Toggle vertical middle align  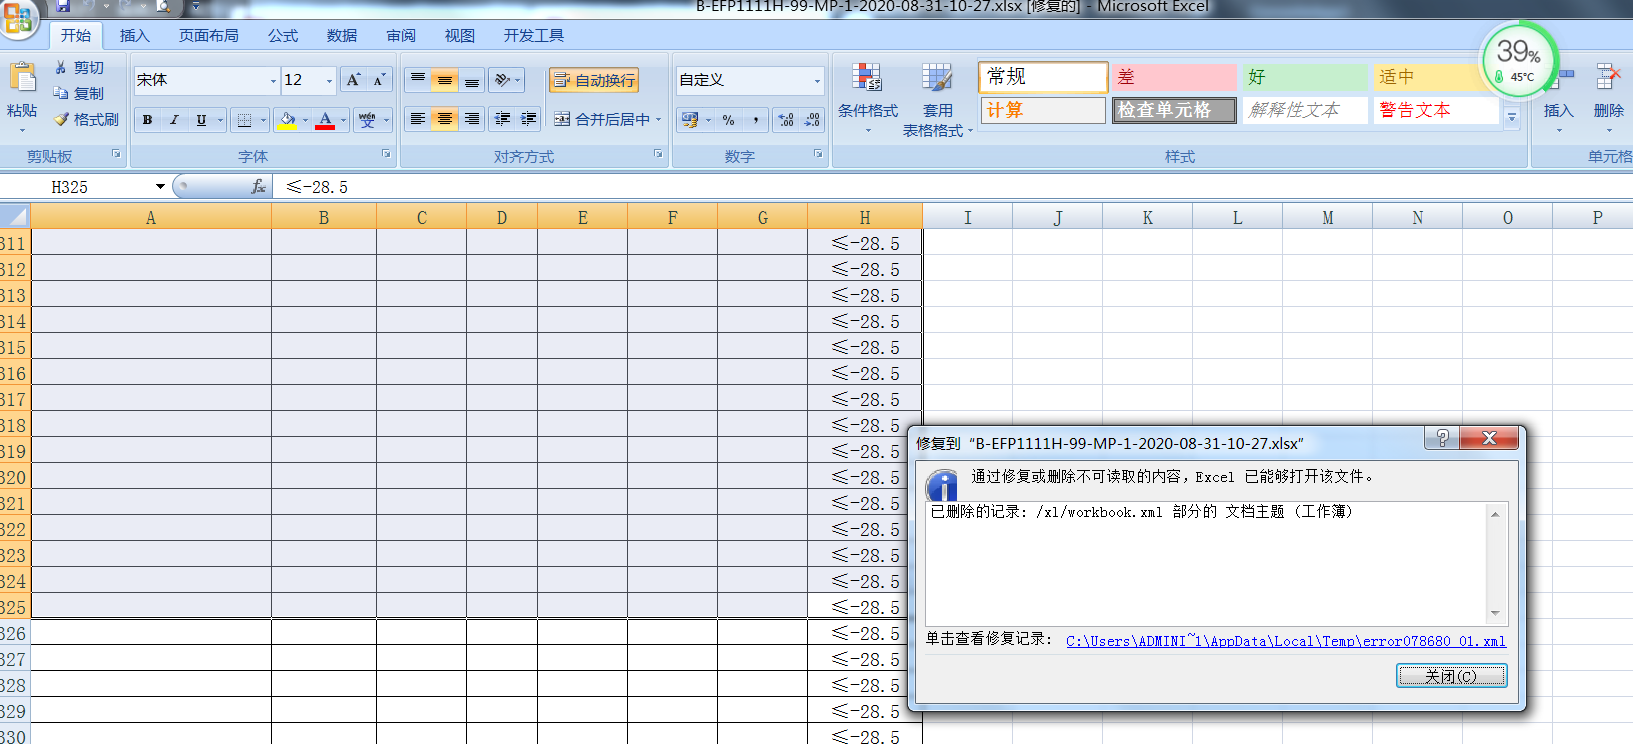point(445,80)
